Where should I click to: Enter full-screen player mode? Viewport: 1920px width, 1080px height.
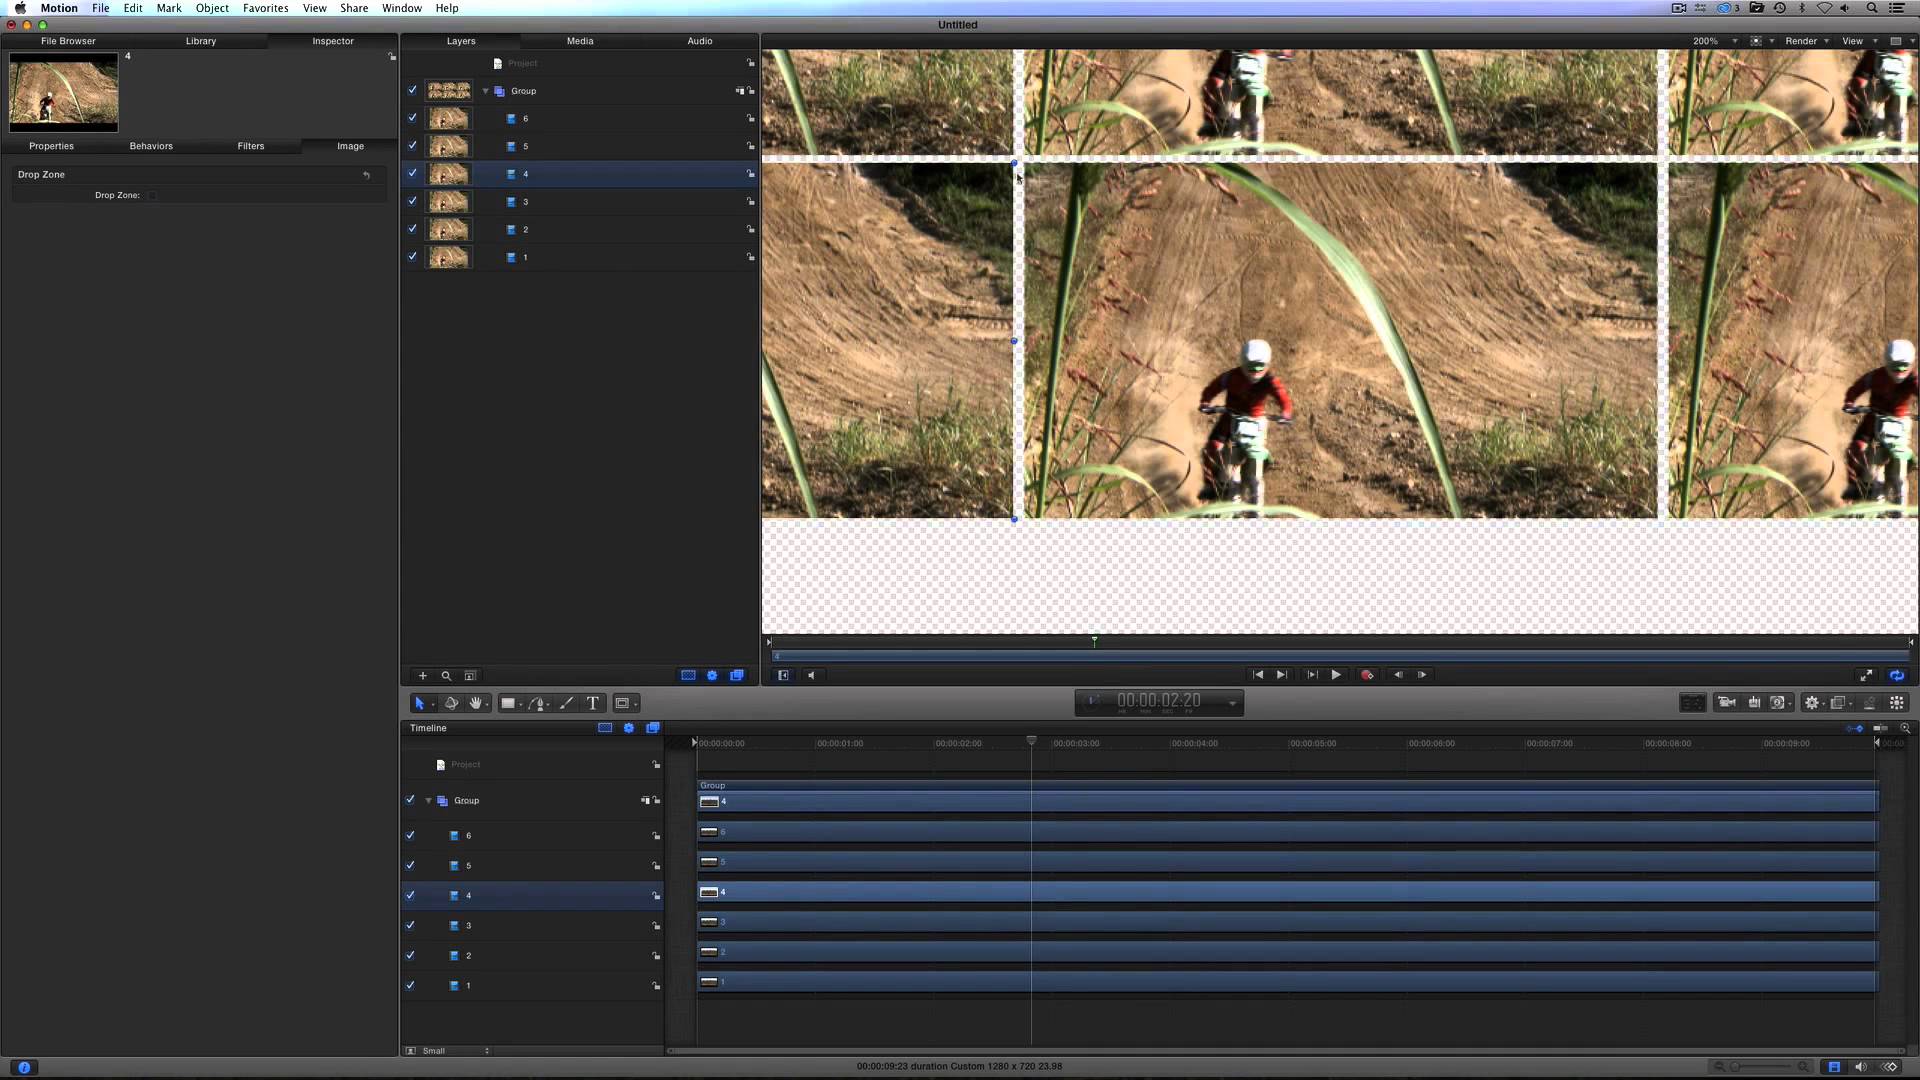pos(1866,675)
